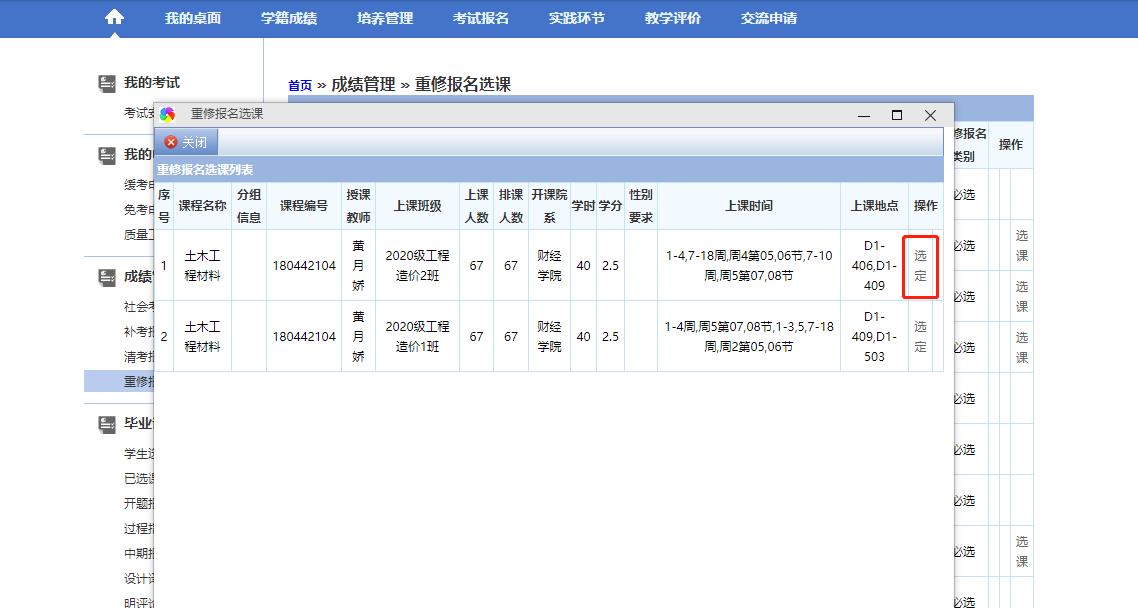Click the 首页 breadcrumb link

pos(300,86)
